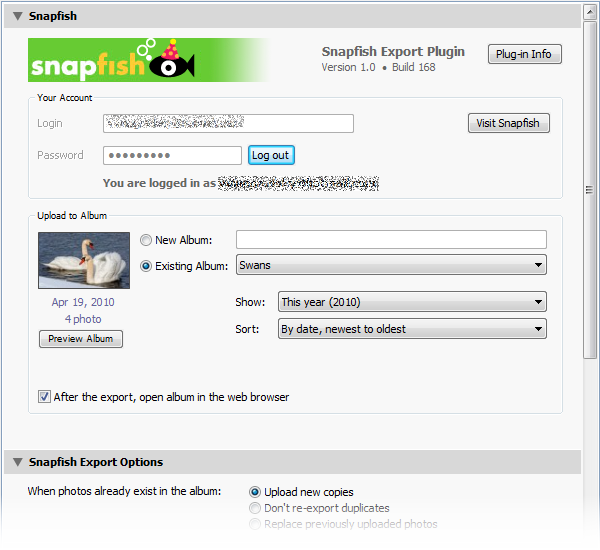600x550 pixels.
Task: Select the New Album radio button
Action: click(146, 240)
